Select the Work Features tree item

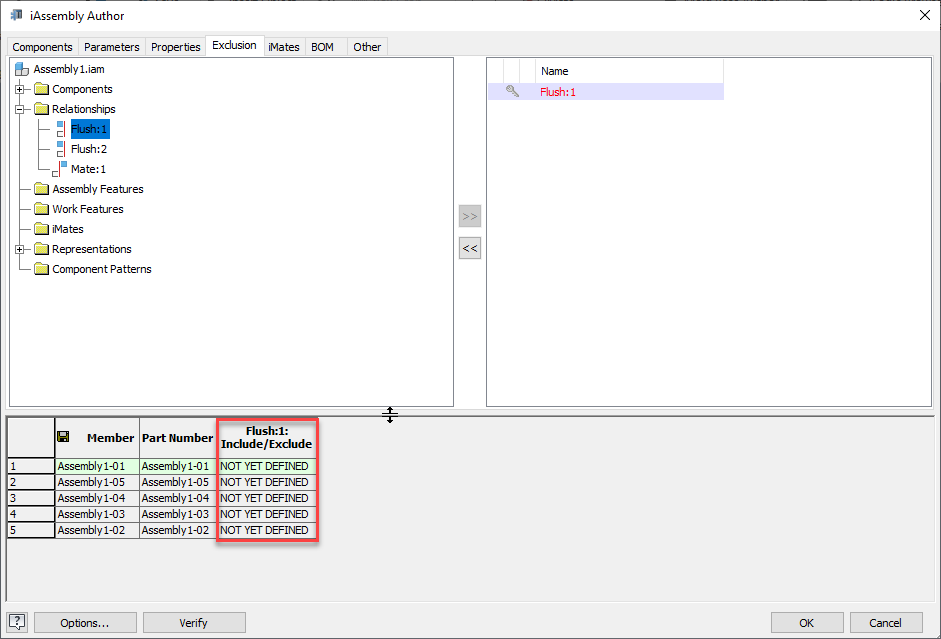[88, 209]
